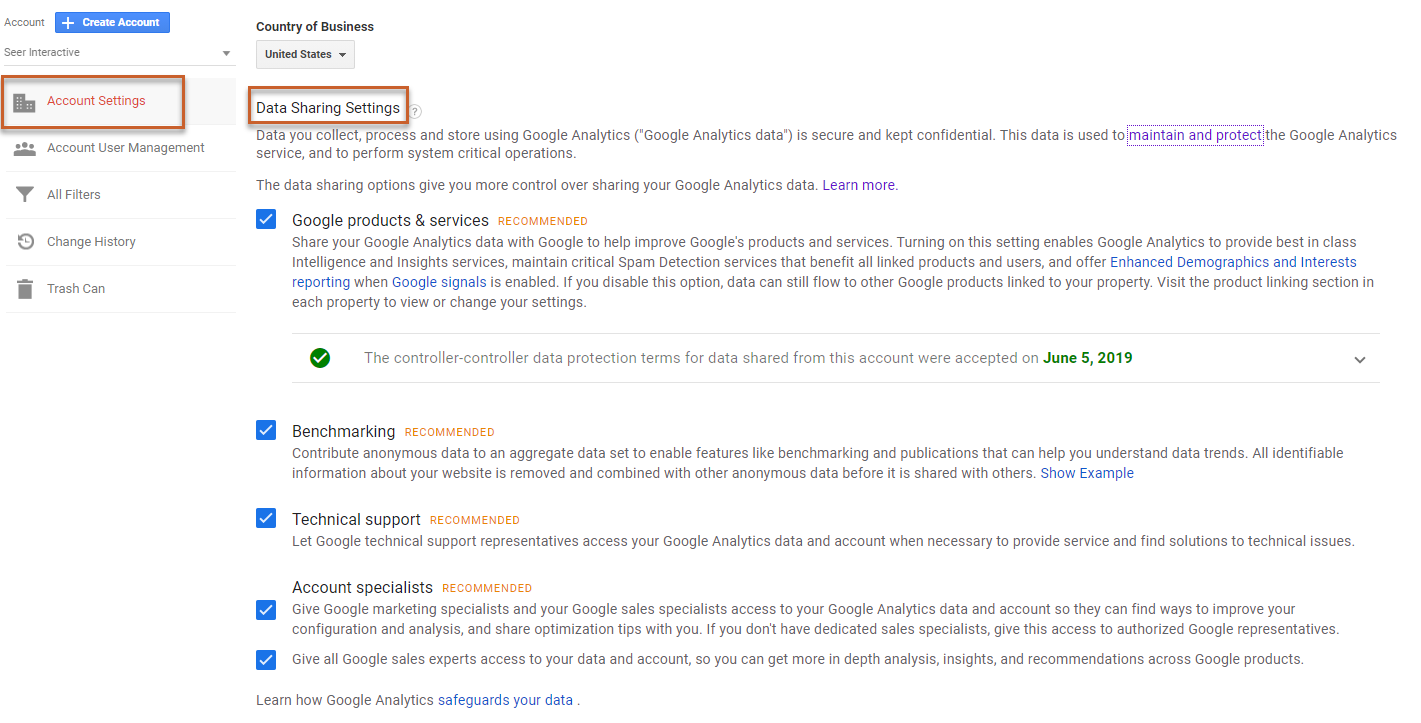1421x723 pixels.
Task: Open the Show Example link
Action: (x=1087, y=473)
